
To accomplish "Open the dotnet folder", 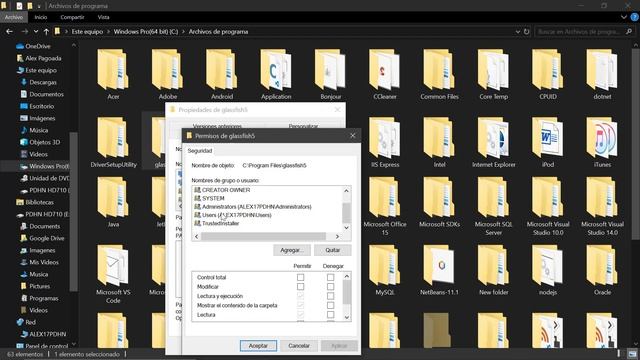I will click(602, 74).
